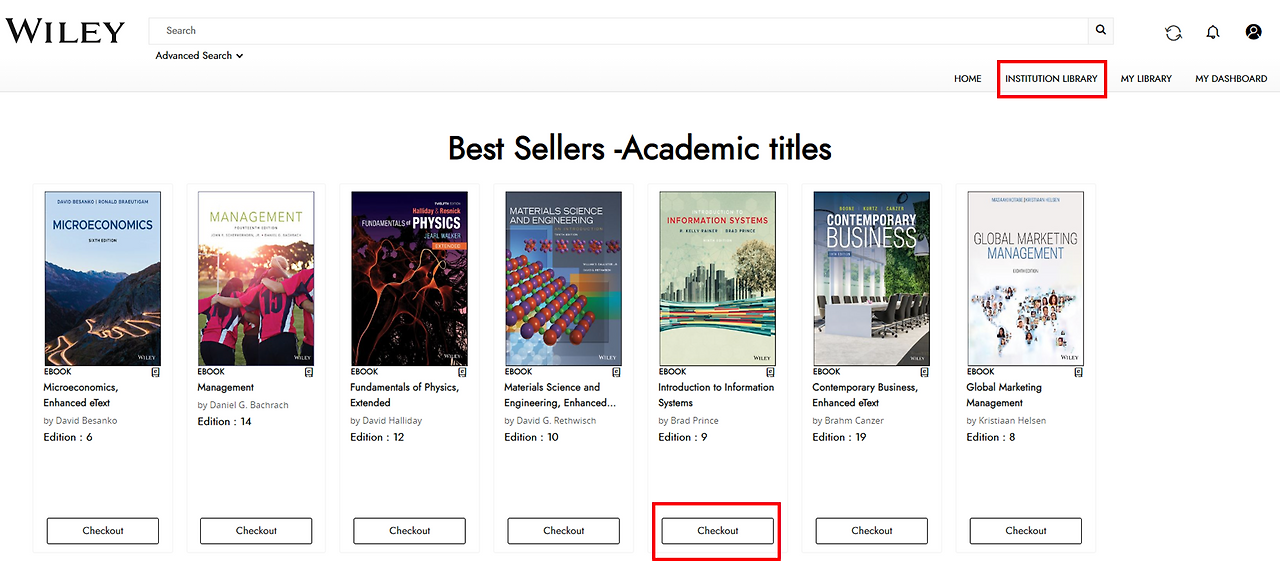Click the sync refresh icon
The width and height of the screenshot is (1280, 561).
click(x=1174, y=32)
